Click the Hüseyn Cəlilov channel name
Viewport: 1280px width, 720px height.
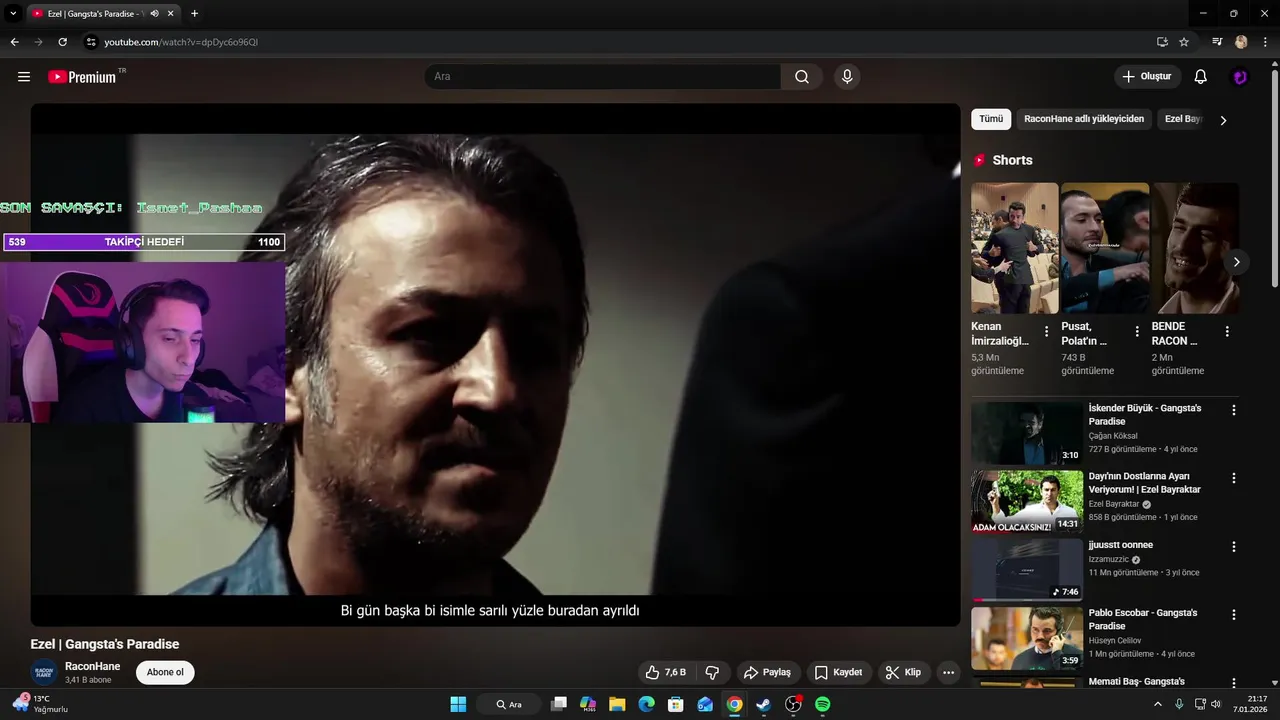point(1115,640)
